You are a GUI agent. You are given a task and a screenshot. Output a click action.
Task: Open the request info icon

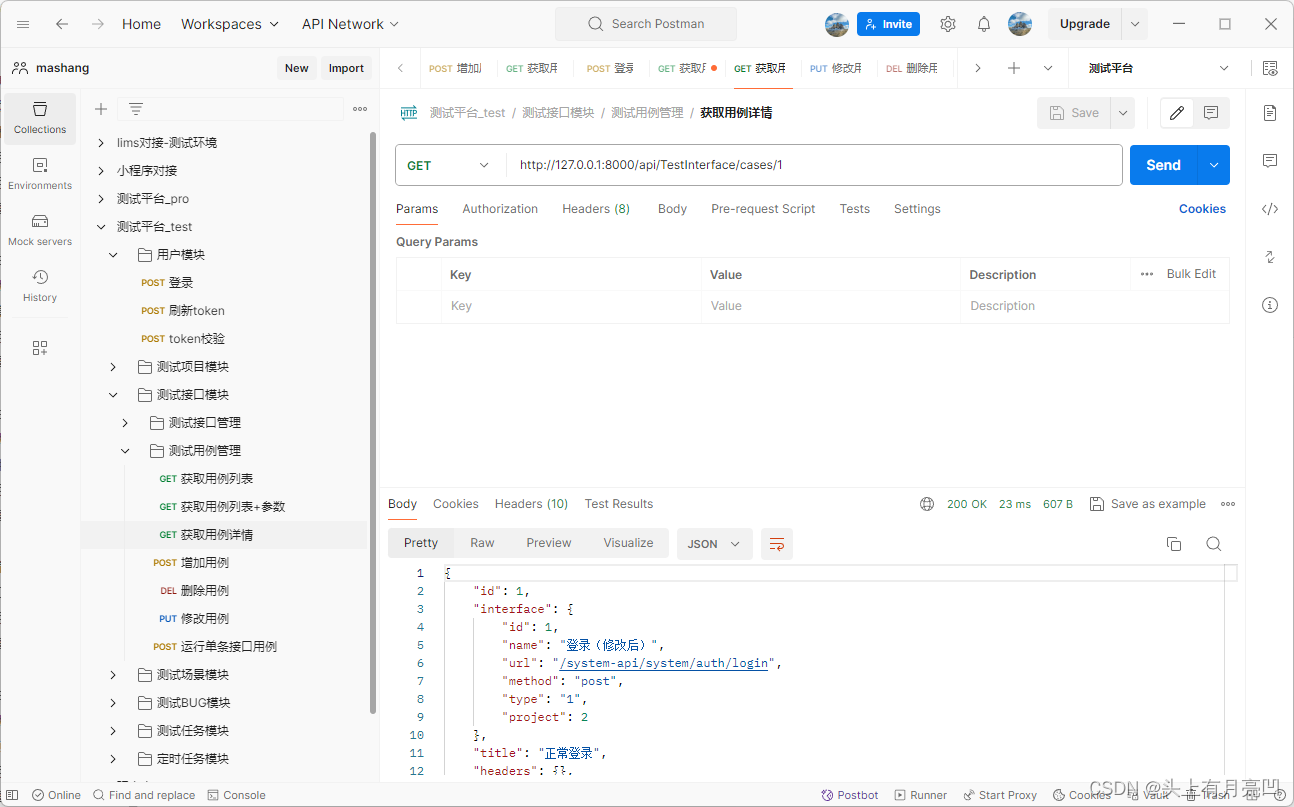pos(1270,305)
